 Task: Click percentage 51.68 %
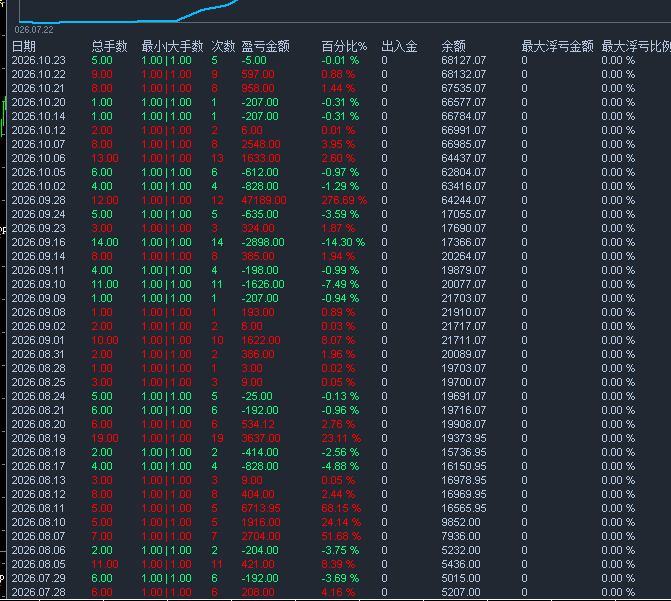(341, 536)
